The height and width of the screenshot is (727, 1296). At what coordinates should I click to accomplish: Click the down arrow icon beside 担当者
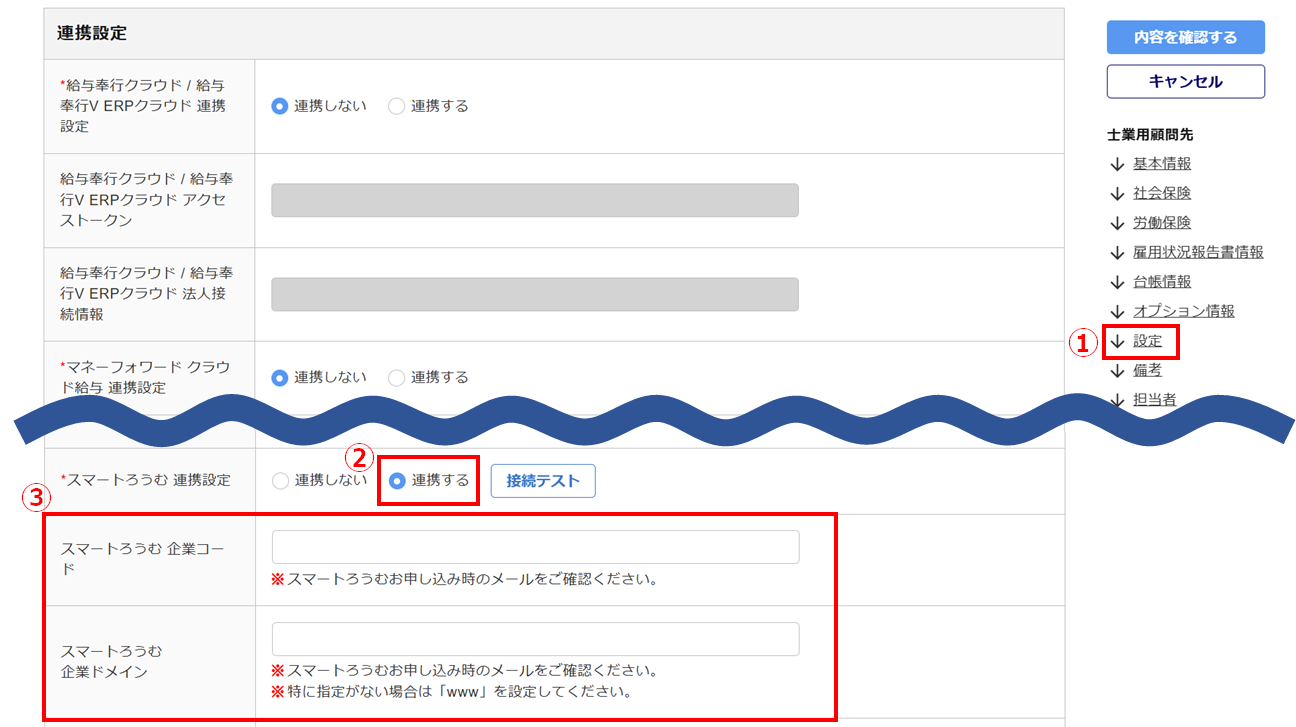point(1117,400)
